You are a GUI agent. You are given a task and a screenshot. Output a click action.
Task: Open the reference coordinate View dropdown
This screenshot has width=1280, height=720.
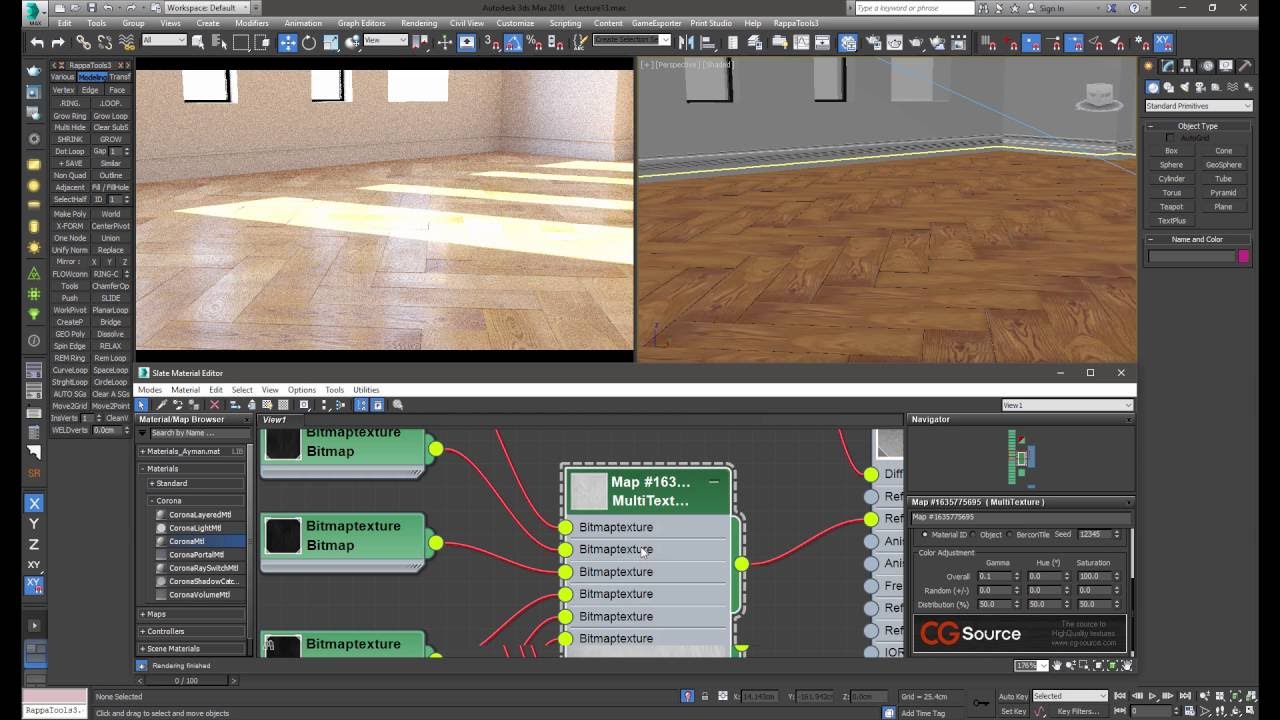[385, 40]
